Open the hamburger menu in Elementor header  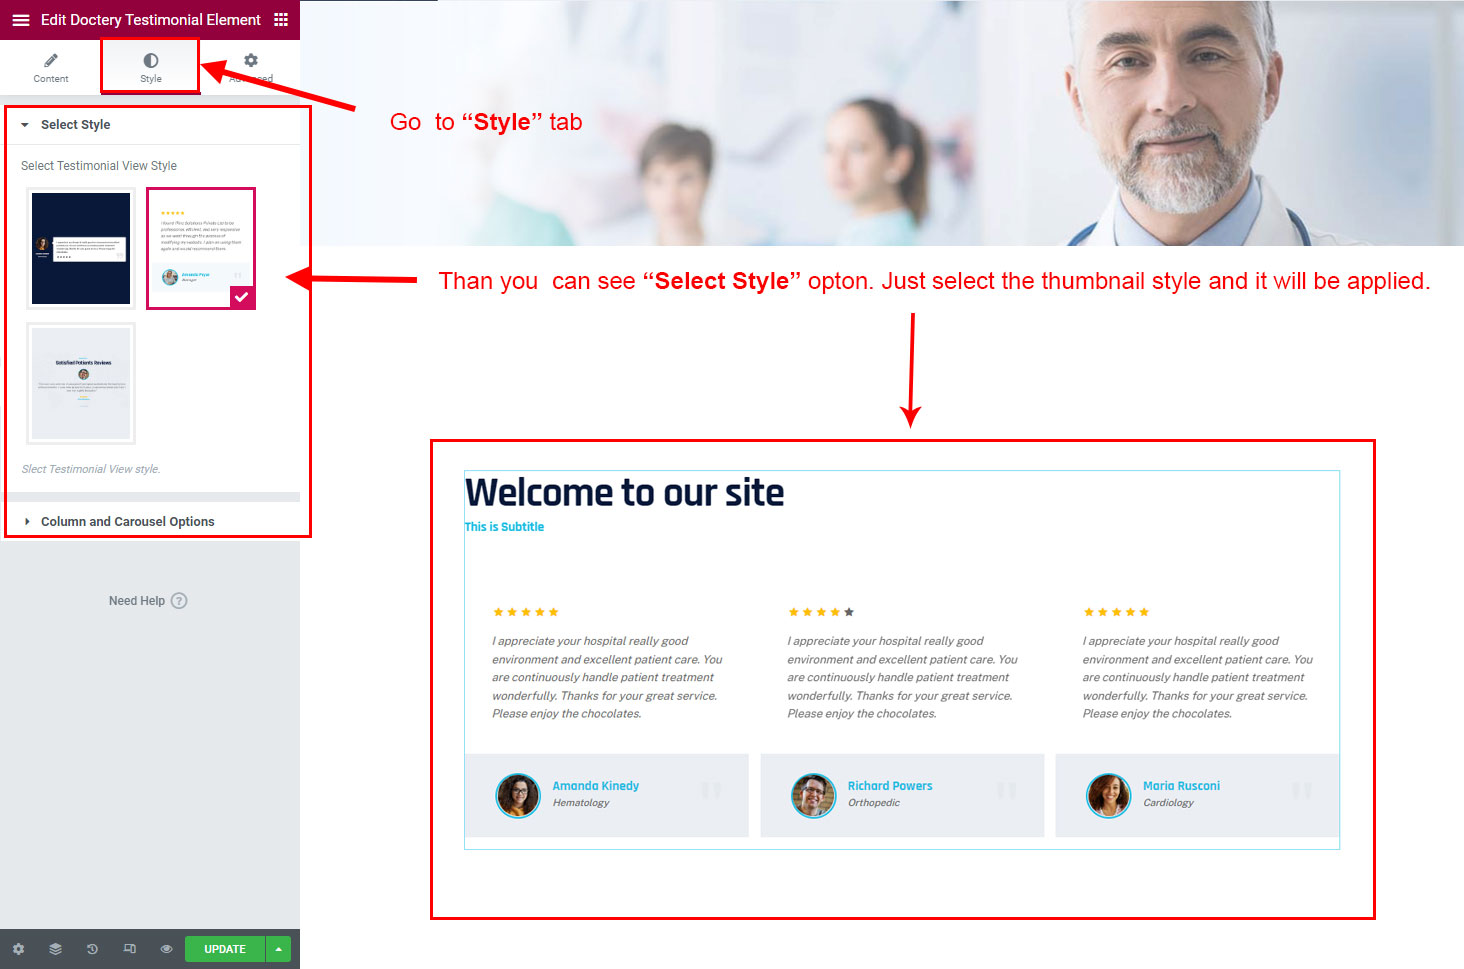coord(20,20)
